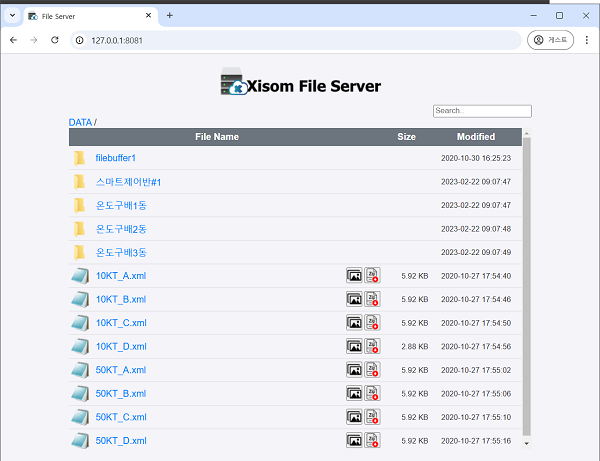Open the 온도구배2동 folder link
This screenshot has width=600, height=461.
(121, 229)
